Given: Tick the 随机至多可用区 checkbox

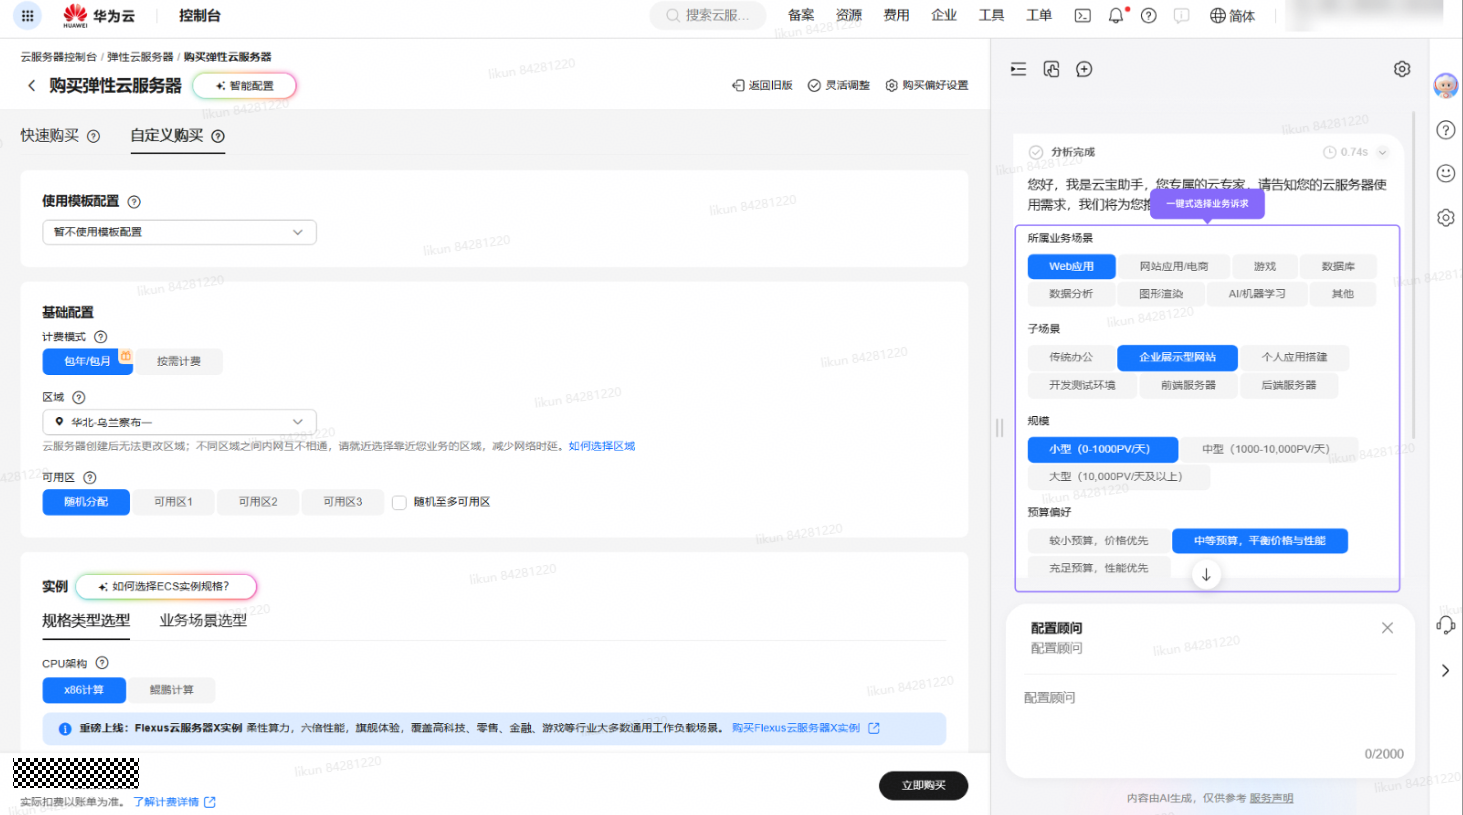Looking at the screenshot, I should coord(399,502).
